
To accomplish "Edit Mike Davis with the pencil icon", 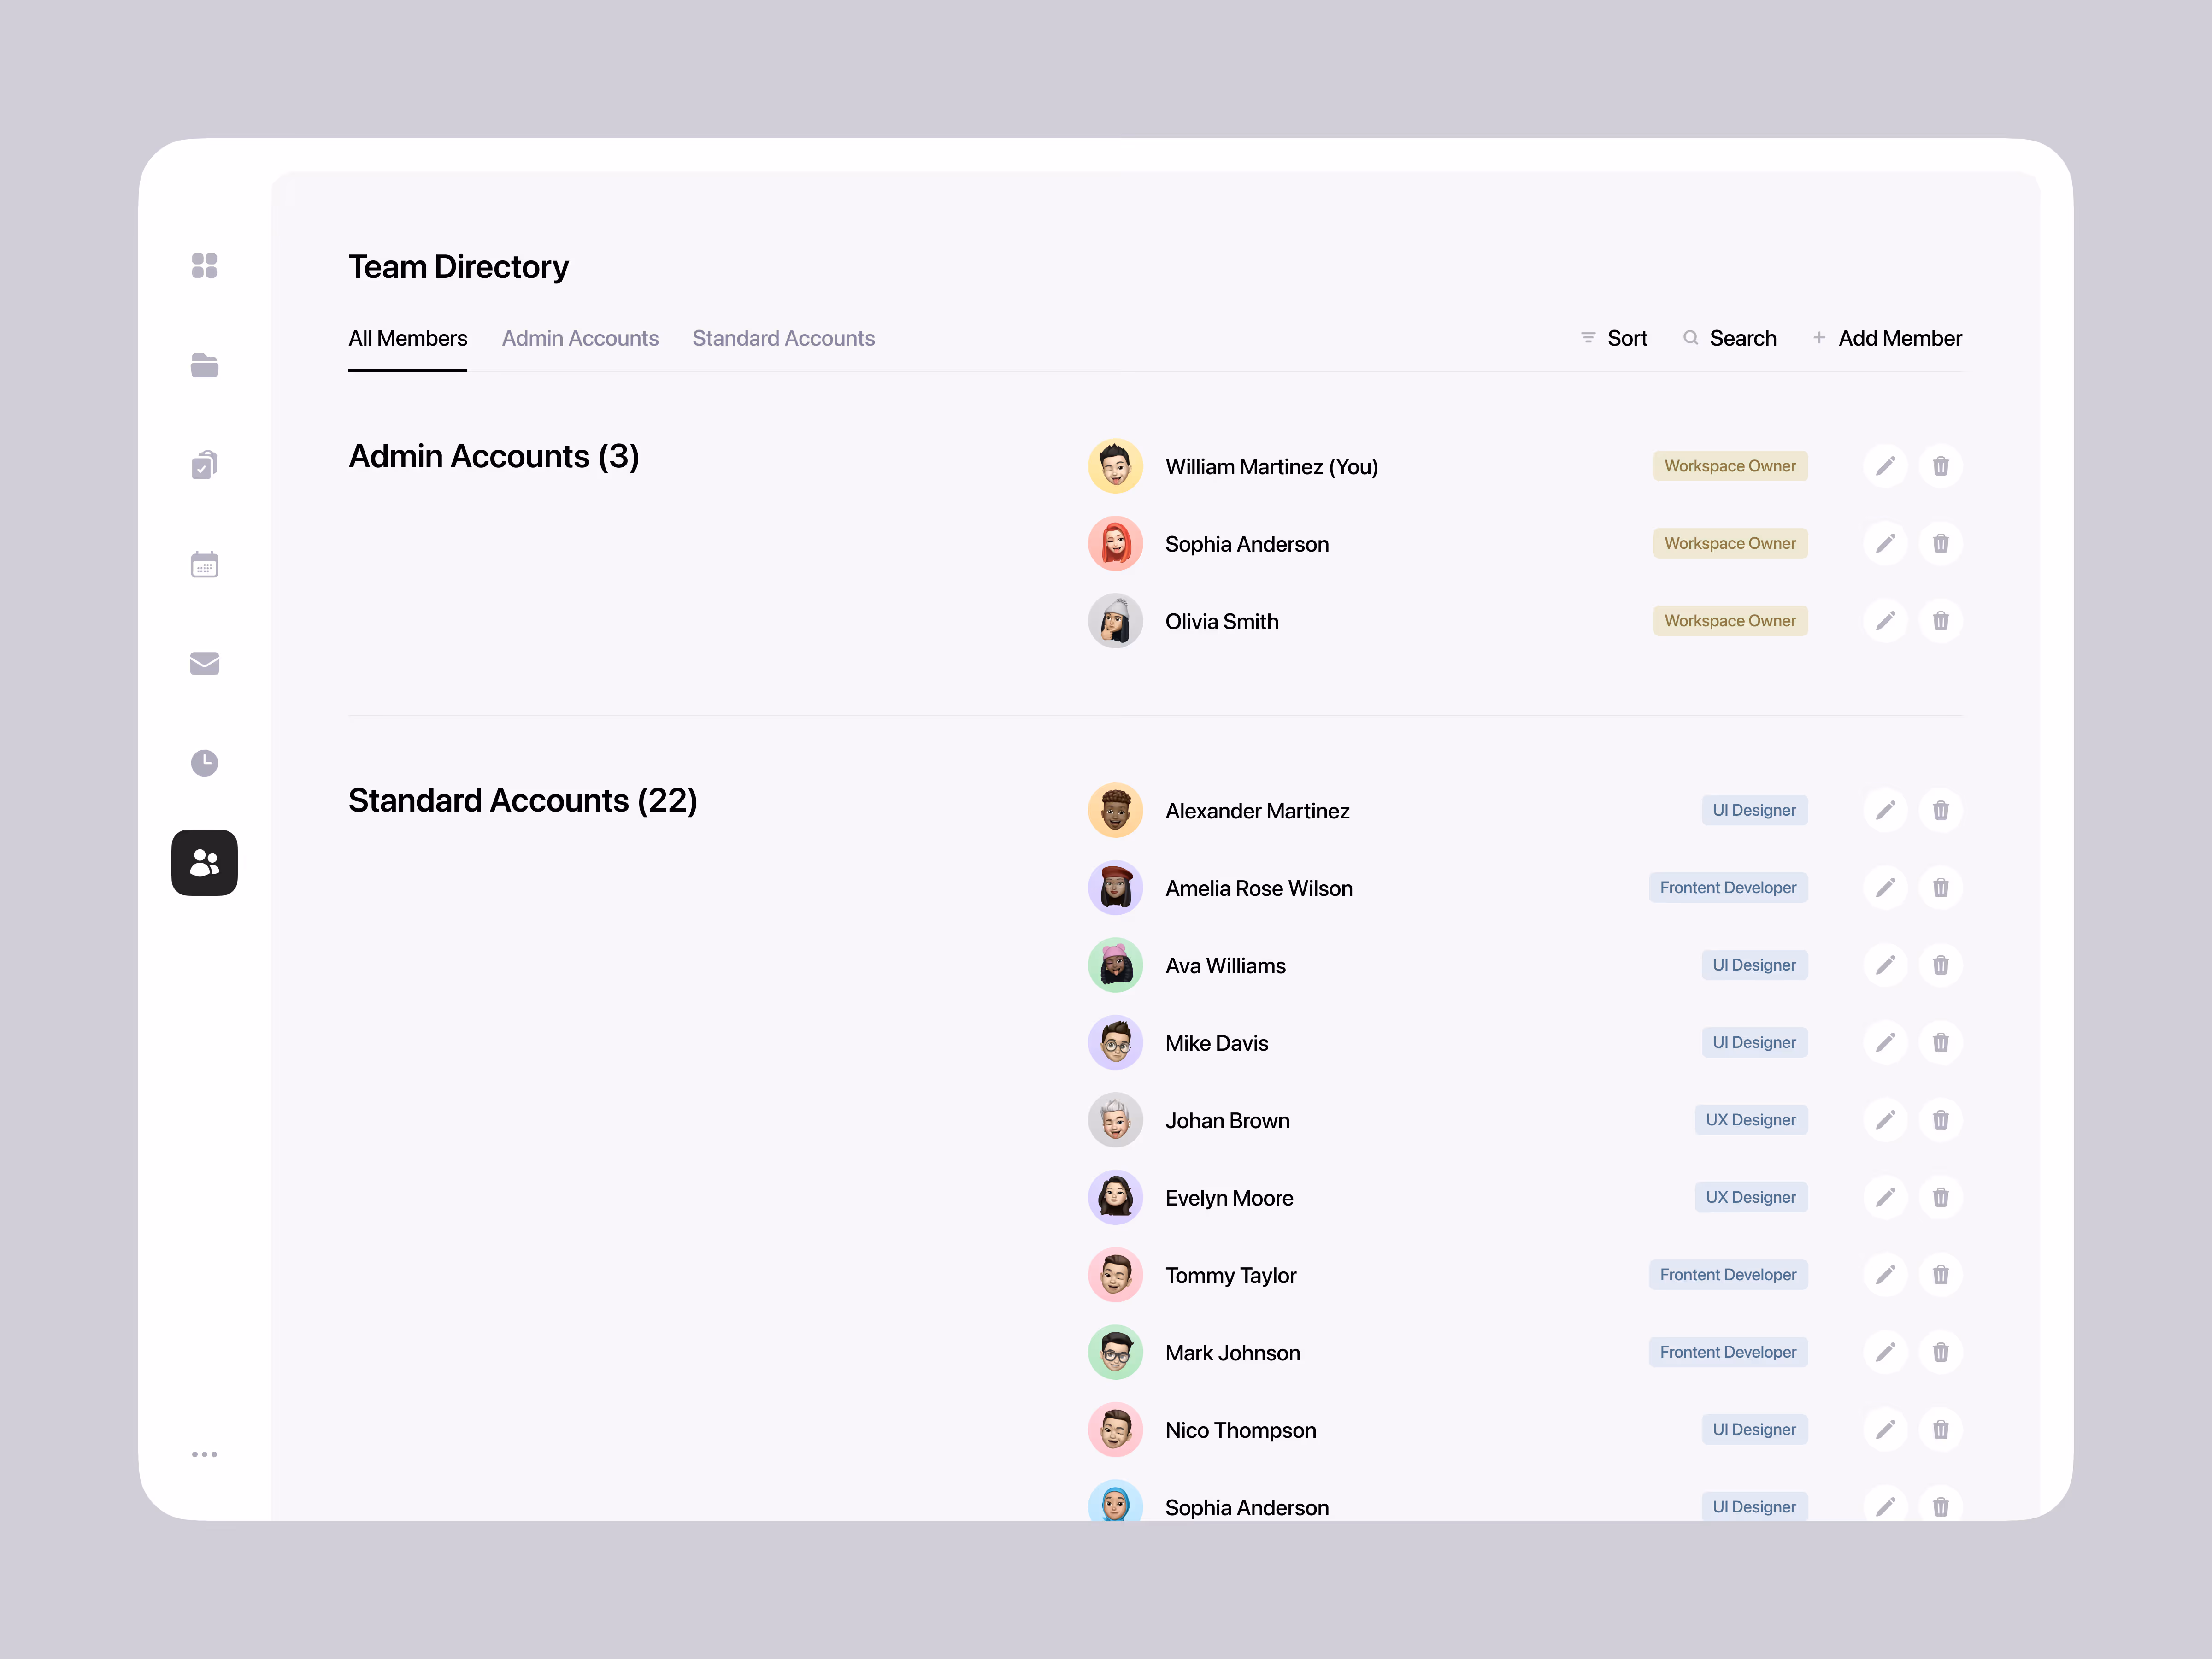I will click(x=1886, y=1042).
